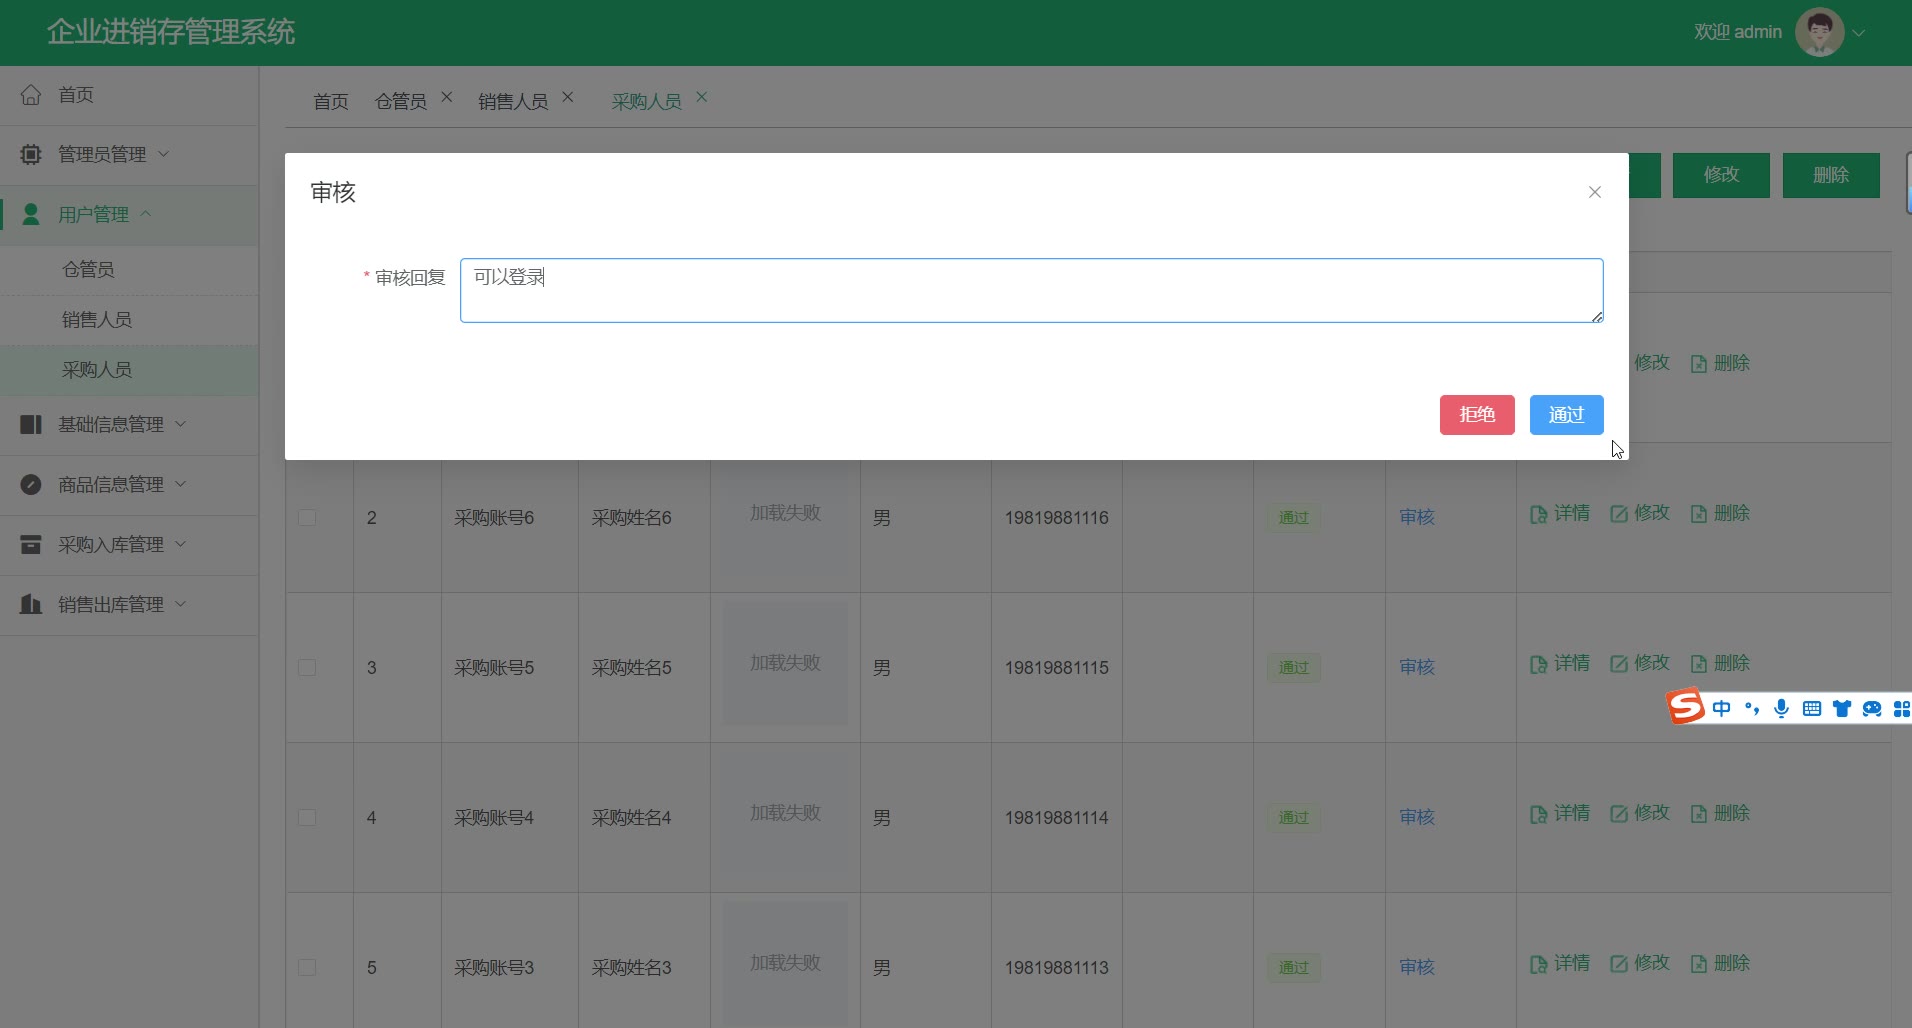Click the blue 通过 approve button
Image resolution: width=1912 pixels, height=1028 pixels.
click(x=1566, y=415)
